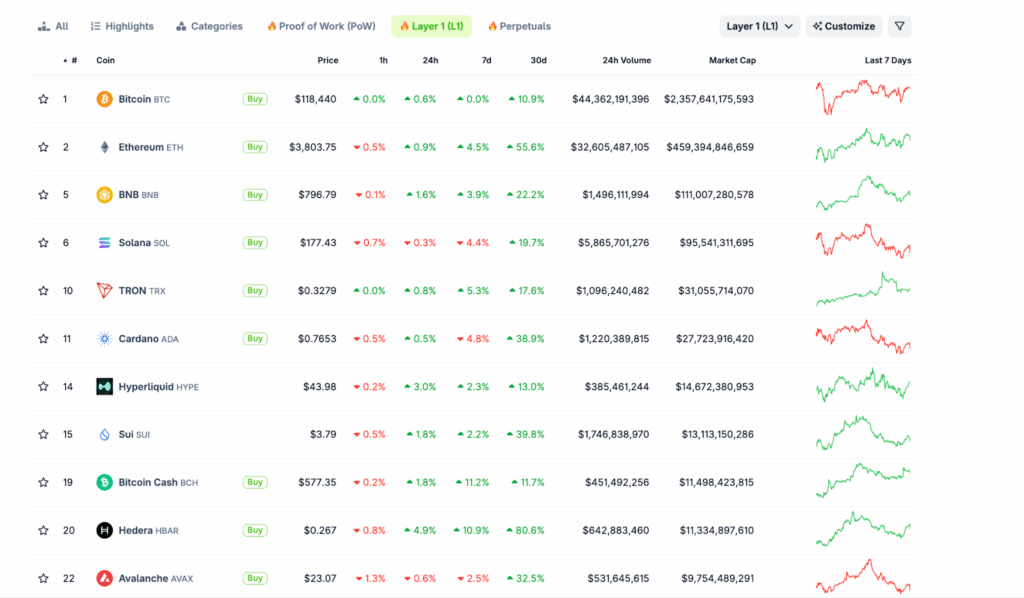The width and height of the screenshot is (1024, 598).
Task: Star the BNB row
Action: pyautogui.click(x=43, y=195)
